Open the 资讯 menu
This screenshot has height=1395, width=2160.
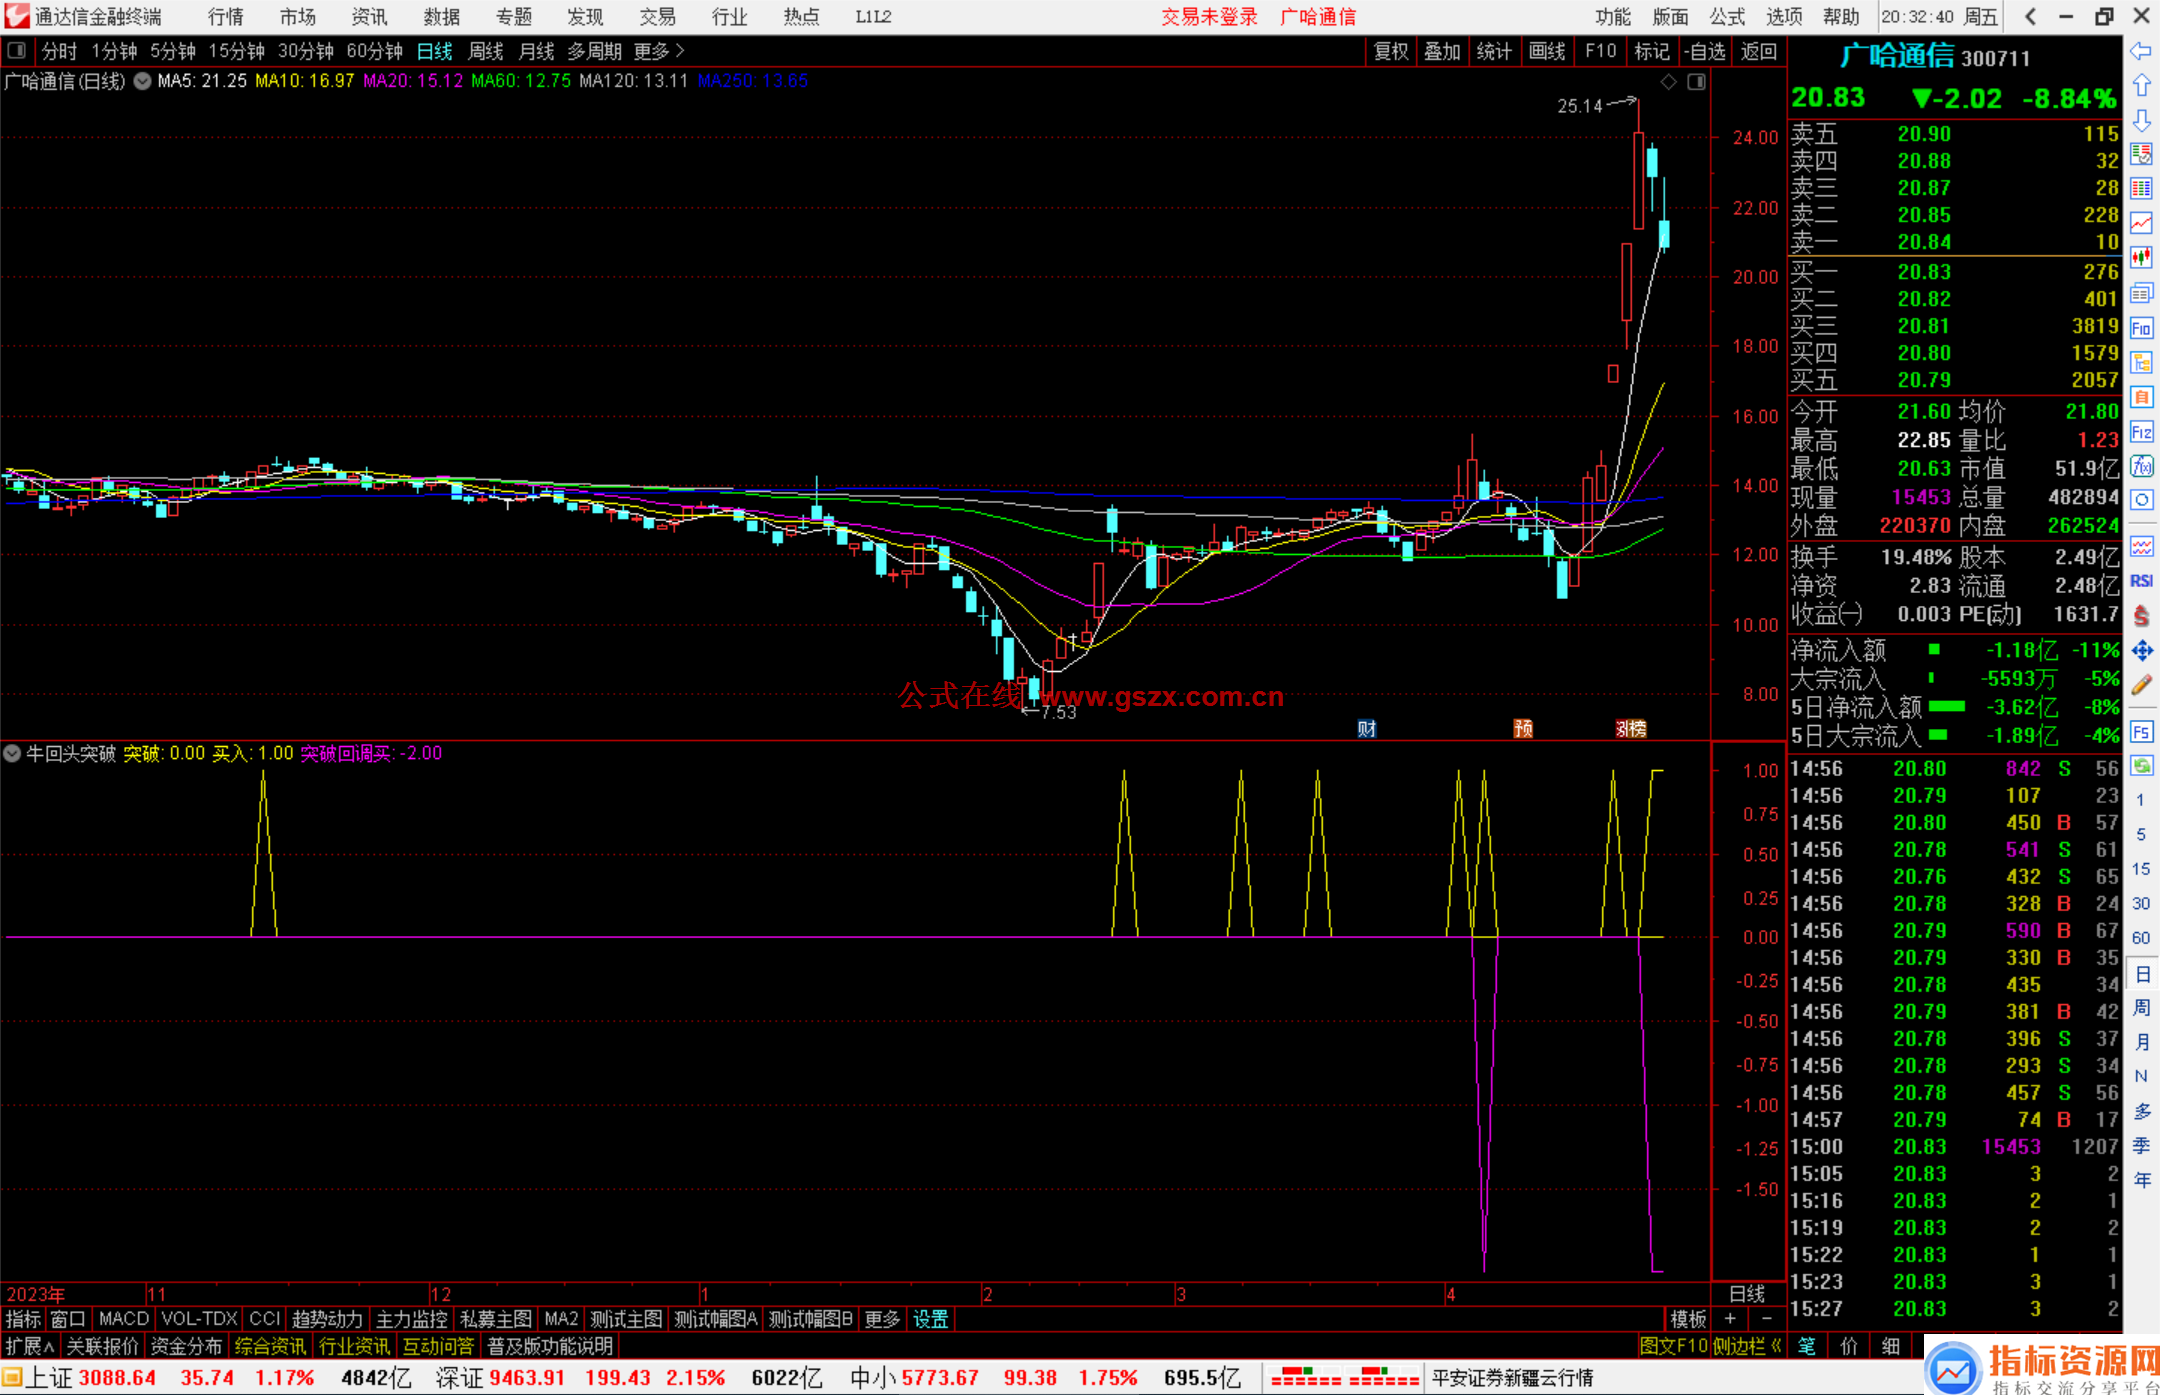[x=369, y=17]
